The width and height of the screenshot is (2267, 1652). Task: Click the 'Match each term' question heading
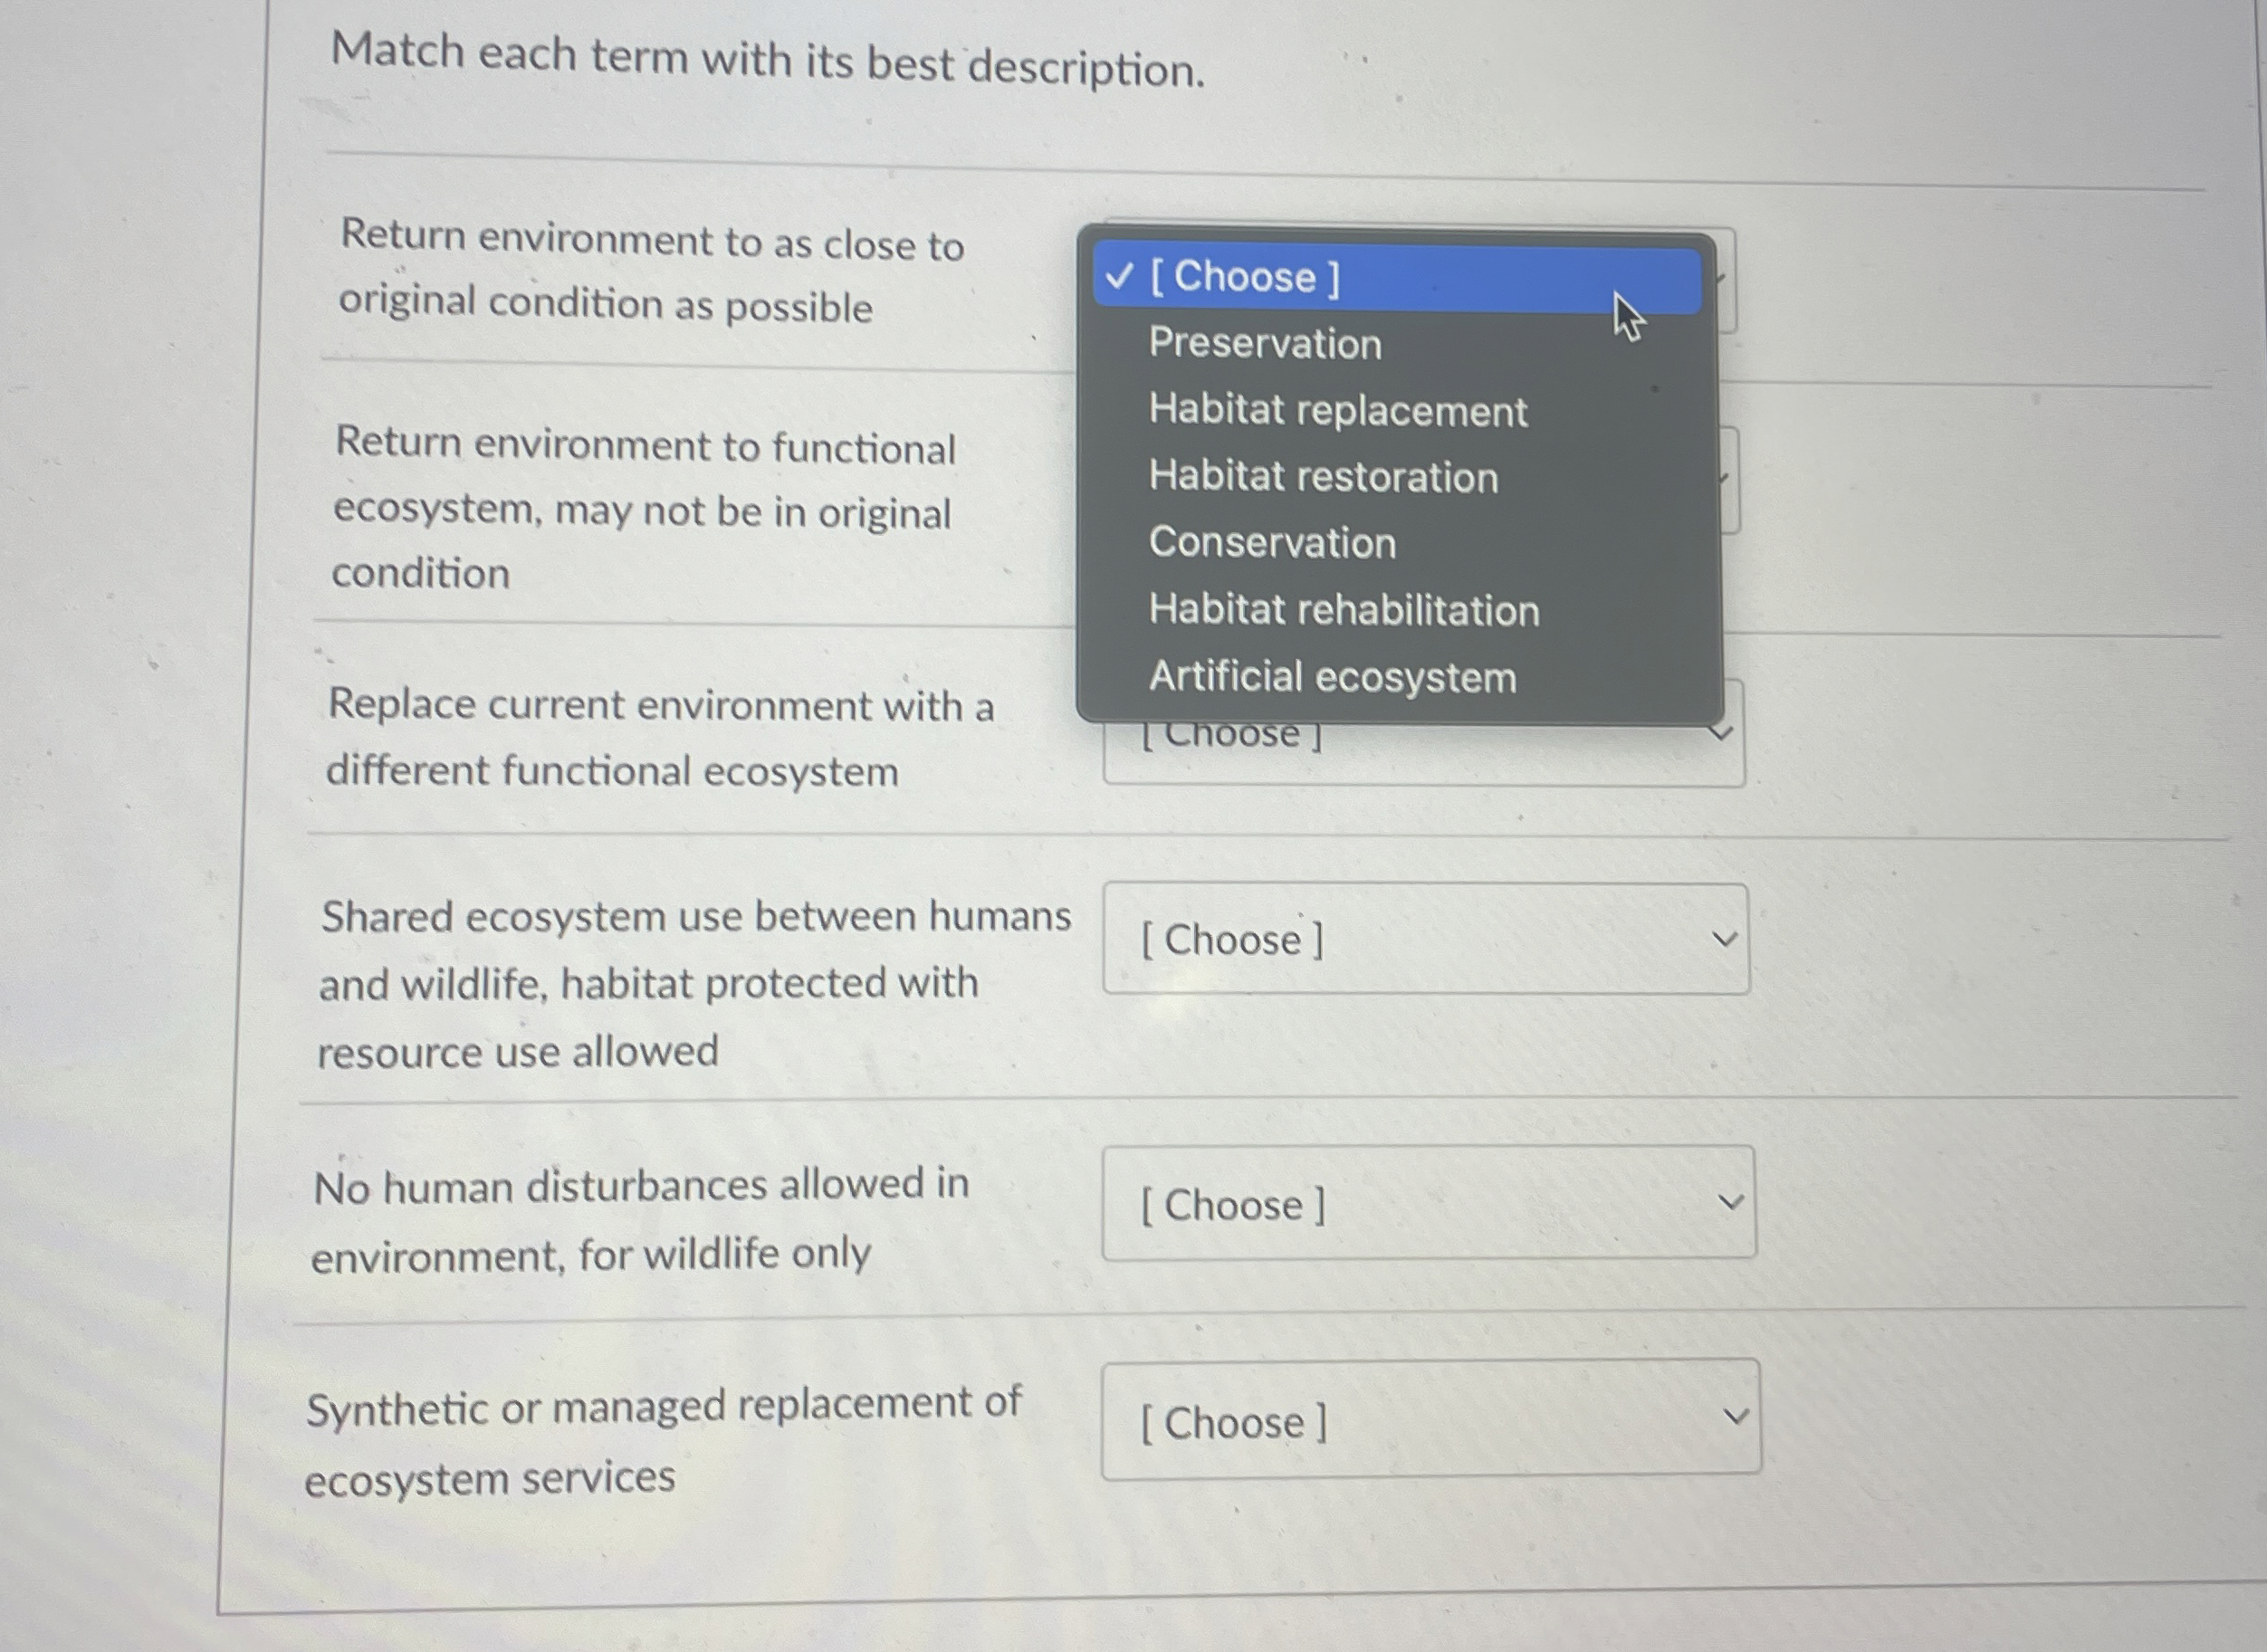[768, 60]
